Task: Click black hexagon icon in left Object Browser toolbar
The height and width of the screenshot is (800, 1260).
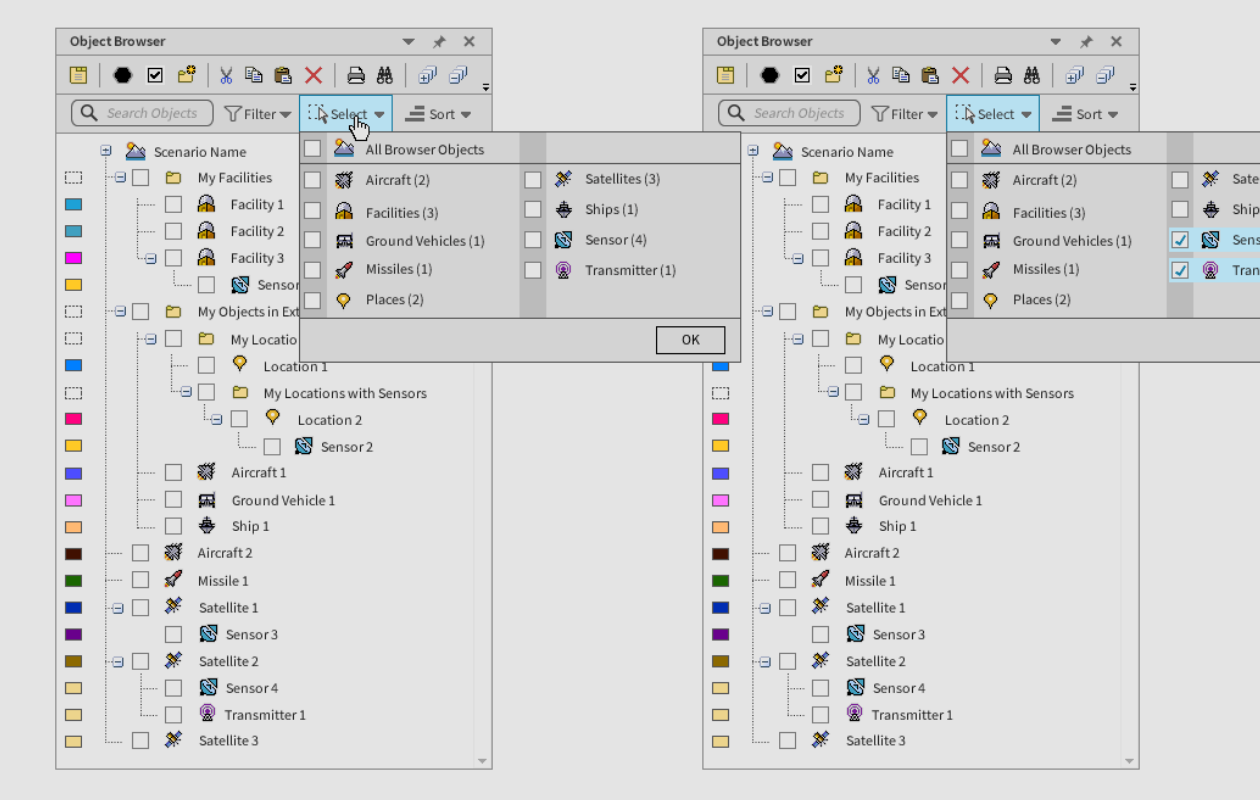Action: 123,75
